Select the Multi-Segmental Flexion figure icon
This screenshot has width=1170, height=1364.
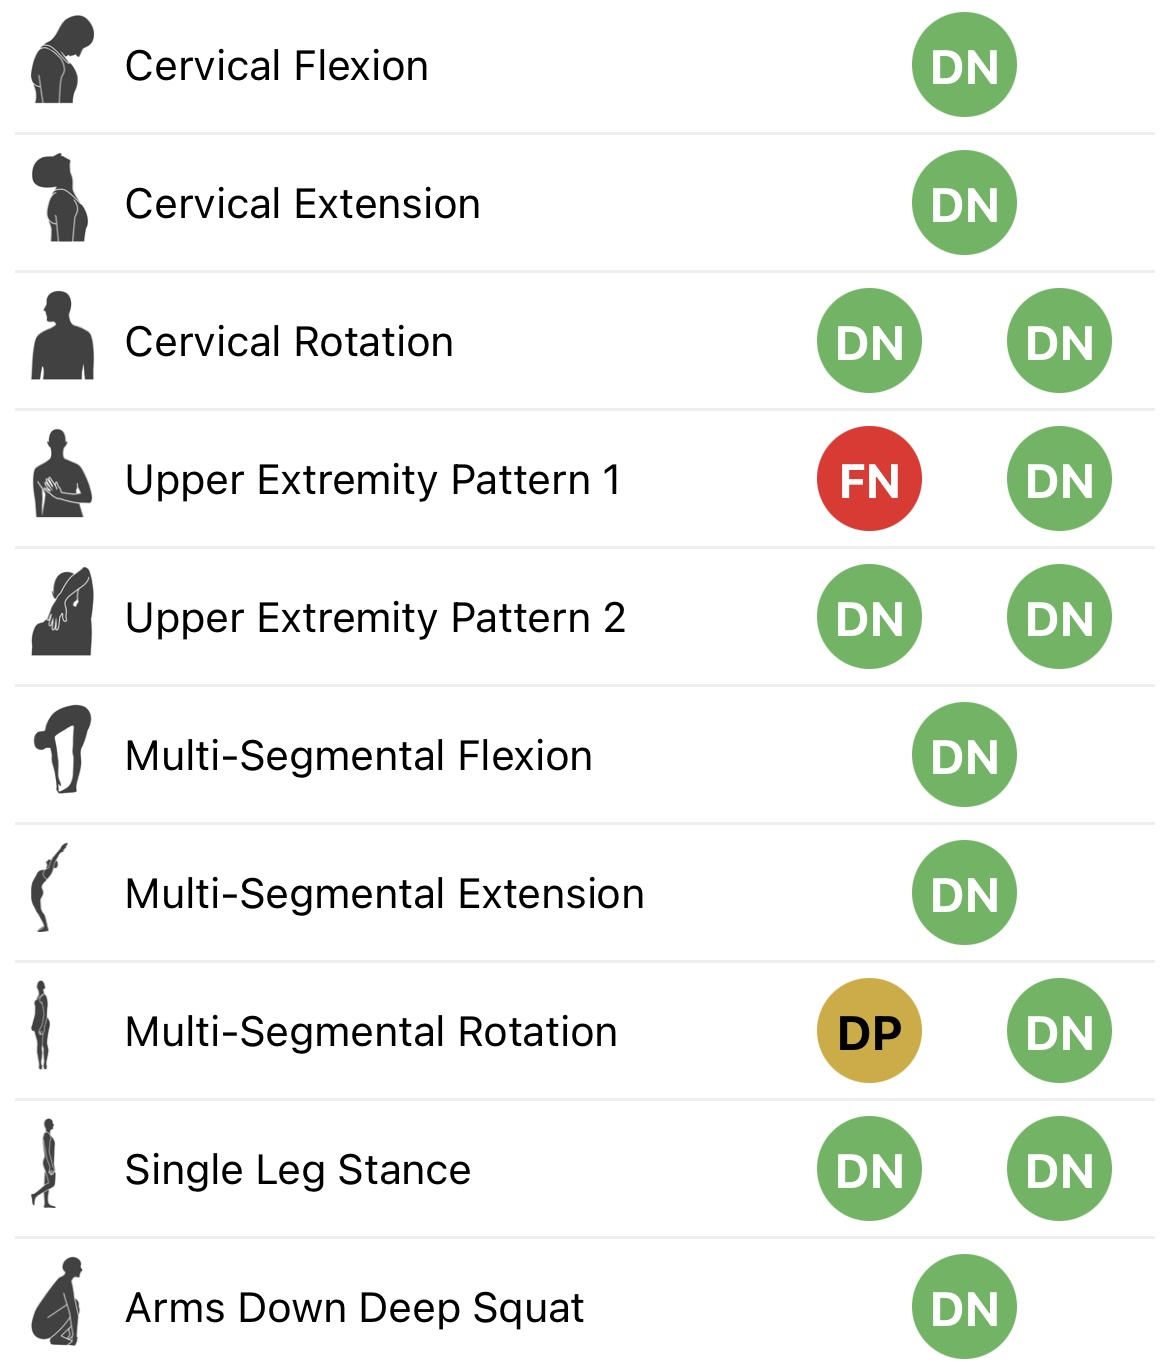coord(62,751)
